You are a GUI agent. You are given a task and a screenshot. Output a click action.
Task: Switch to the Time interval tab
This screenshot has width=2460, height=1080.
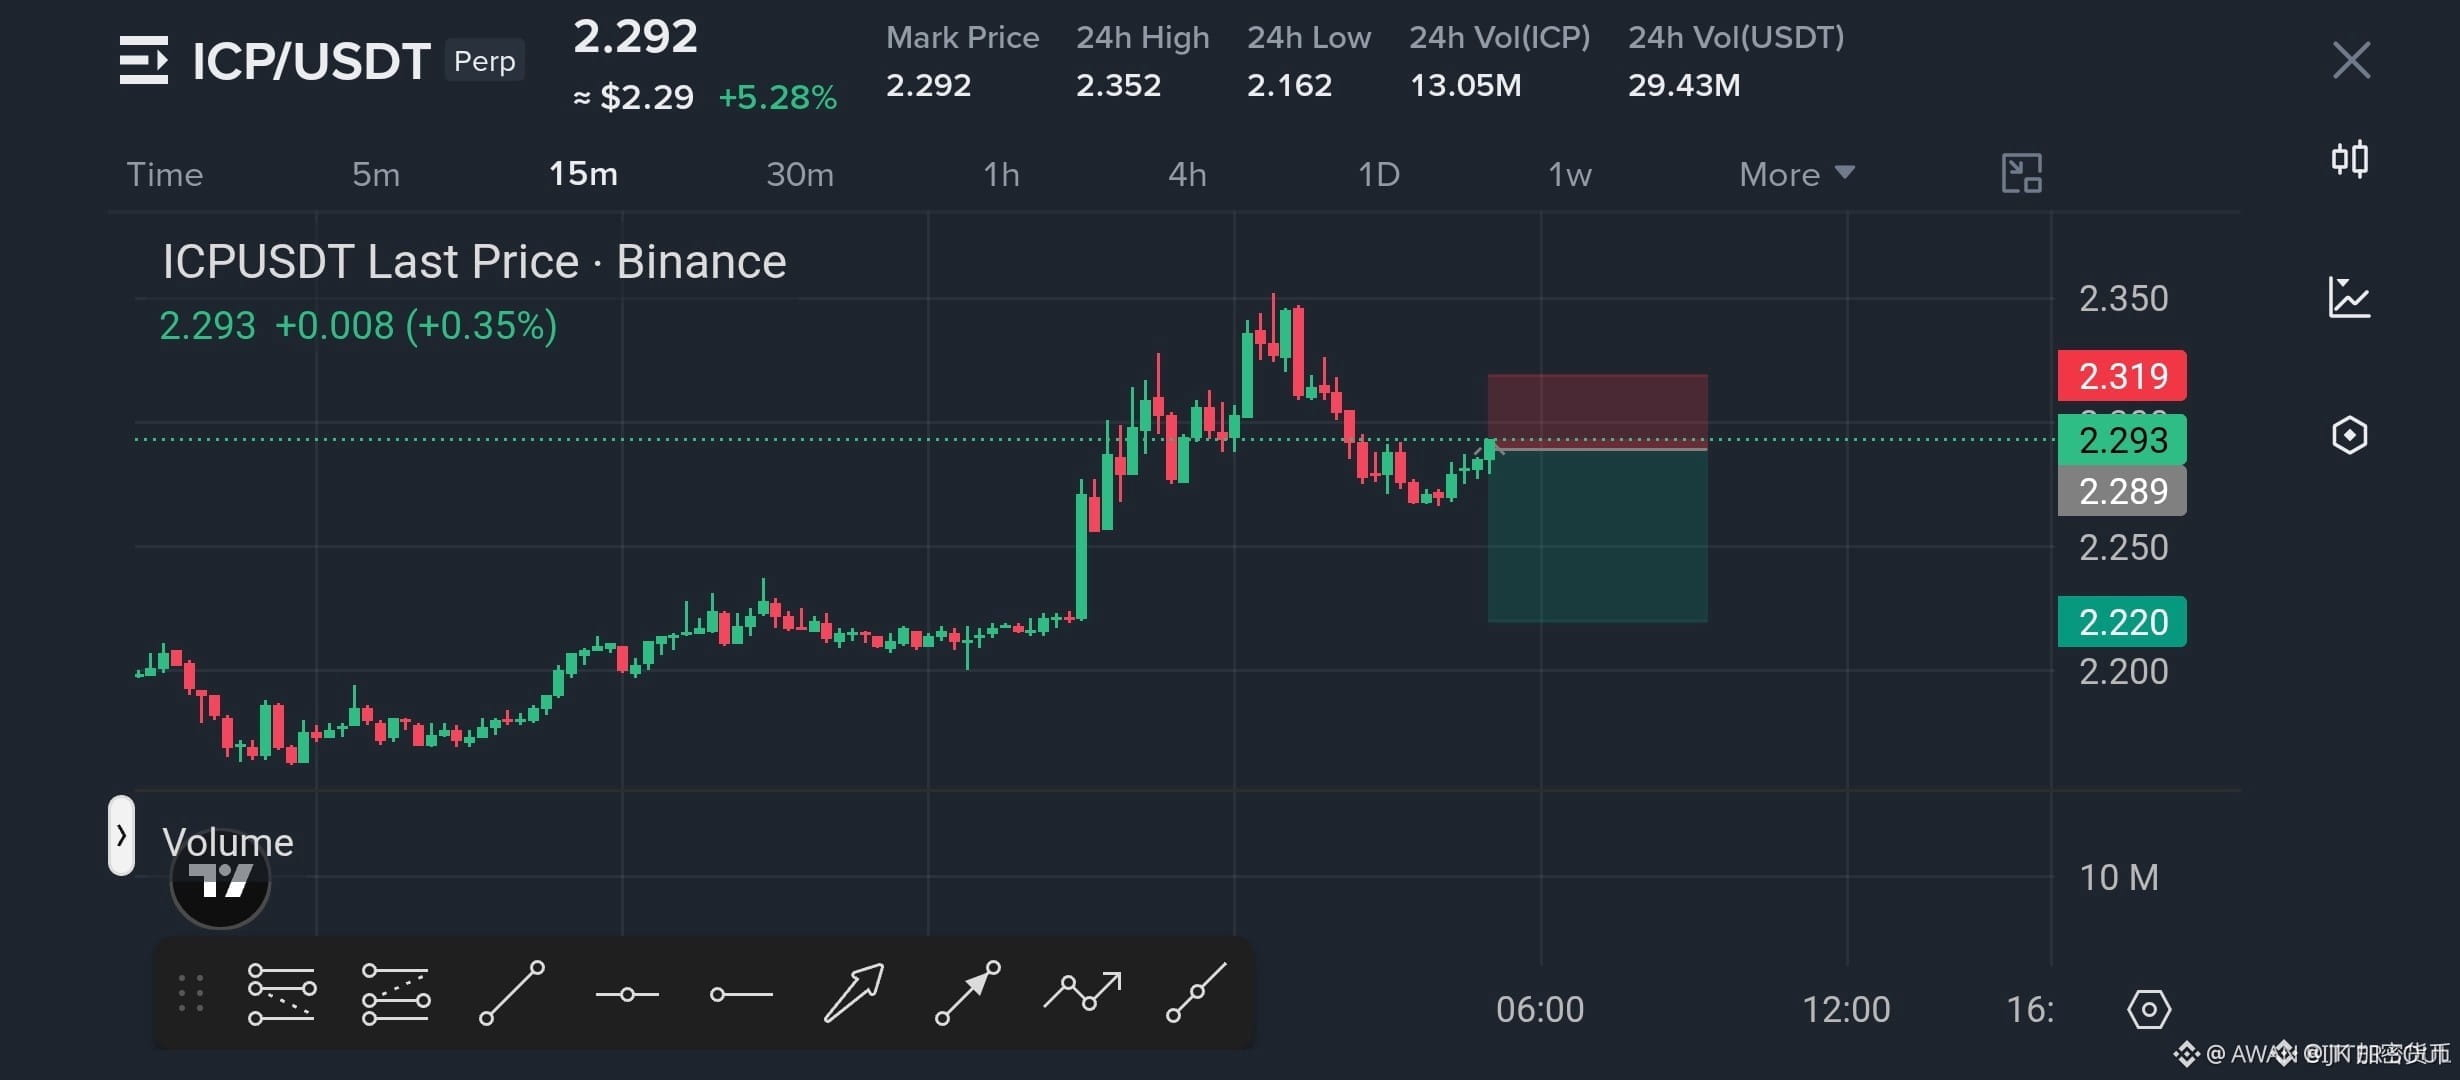point(165,174)
